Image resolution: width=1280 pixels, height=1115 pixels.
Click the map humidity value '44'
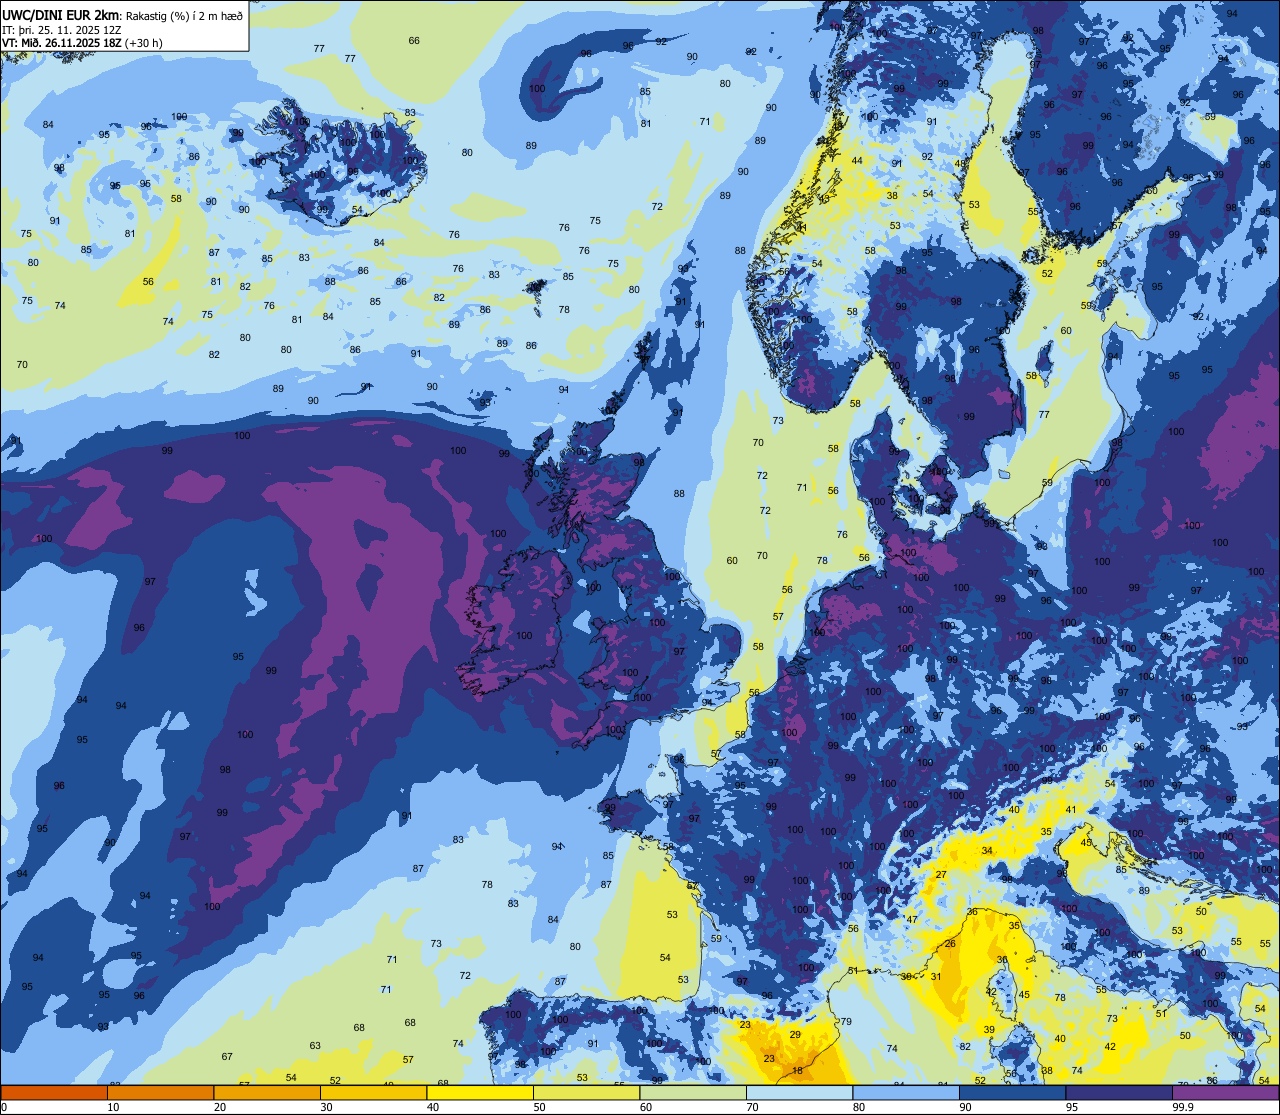point(857,161)
